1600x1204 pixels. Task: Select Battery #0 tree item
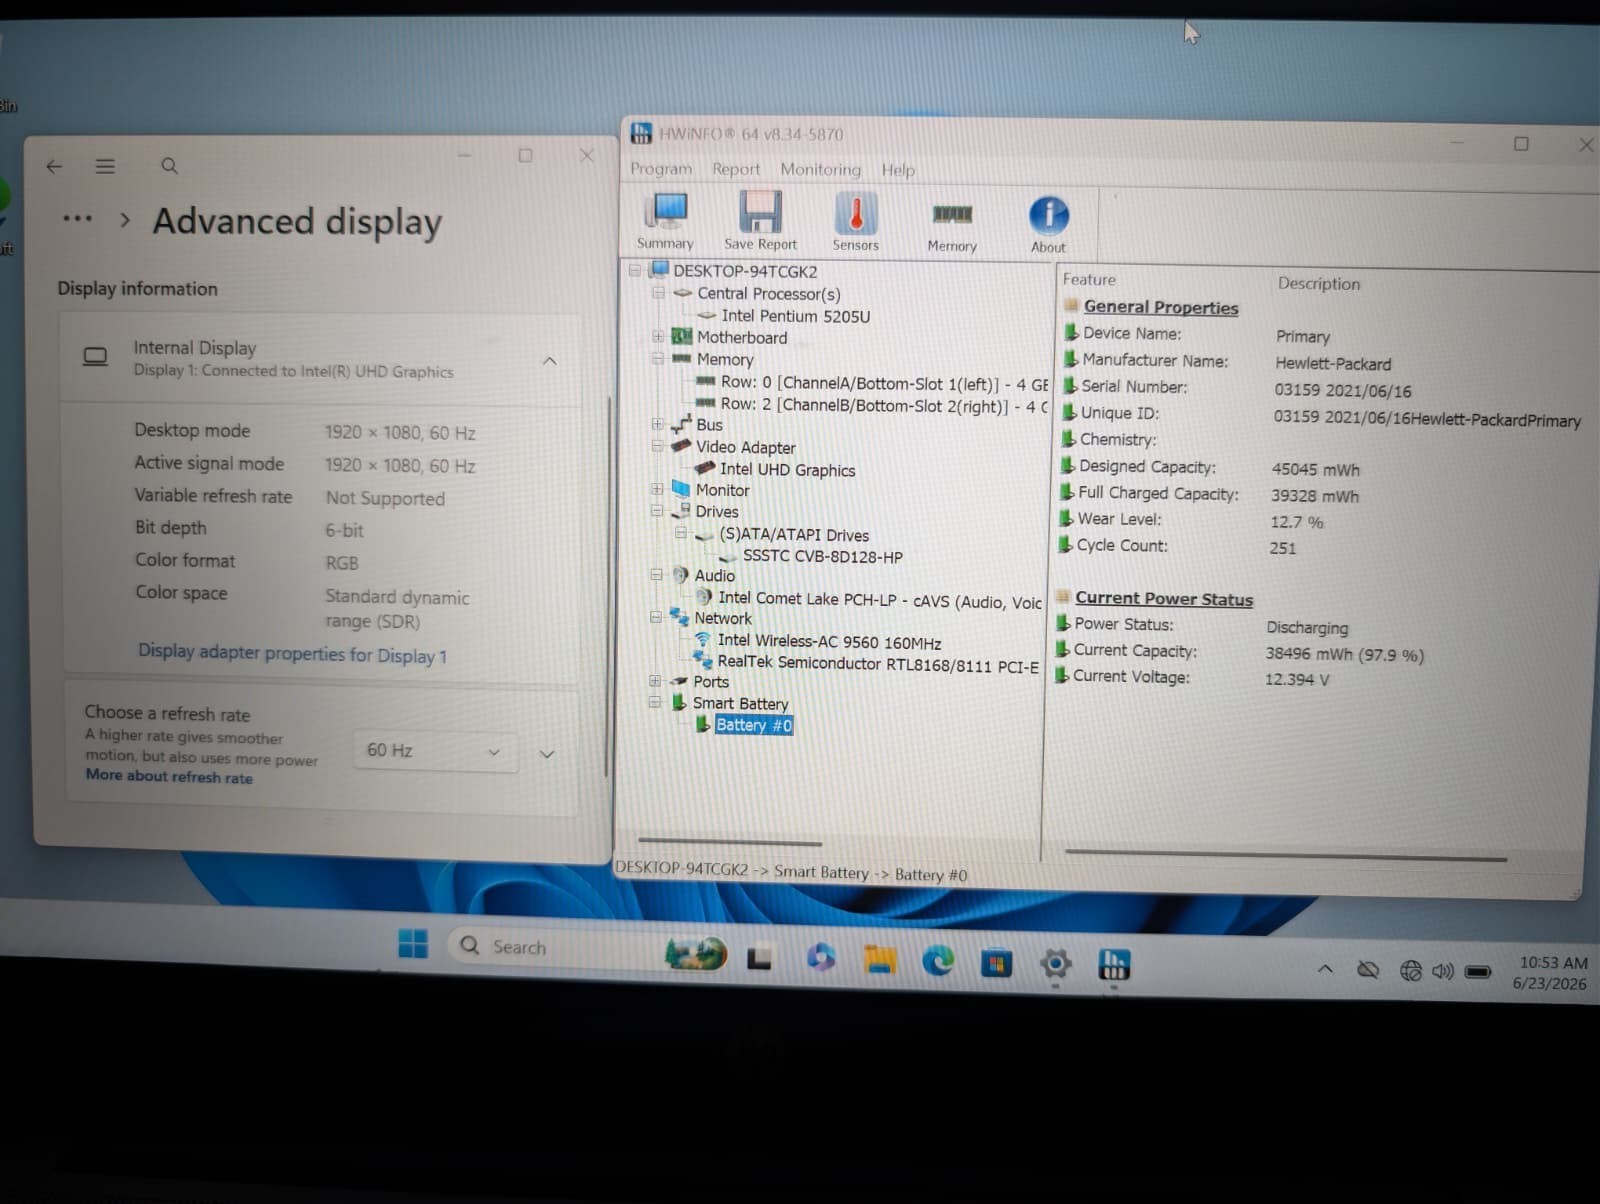point(754,725)
